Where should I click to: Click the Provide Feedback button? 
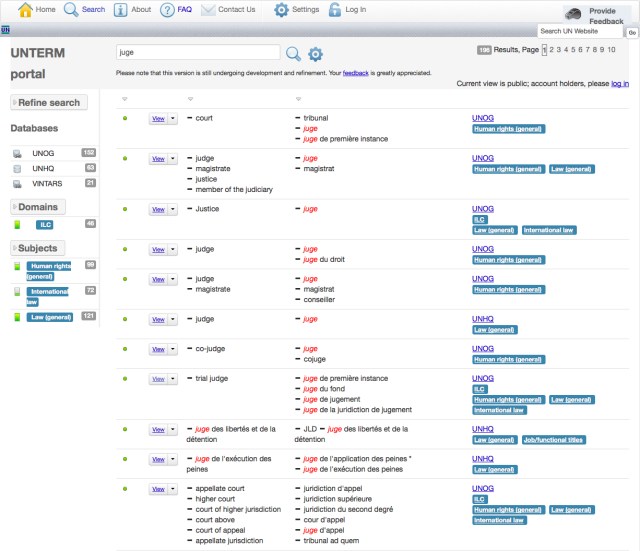[599, 15]
